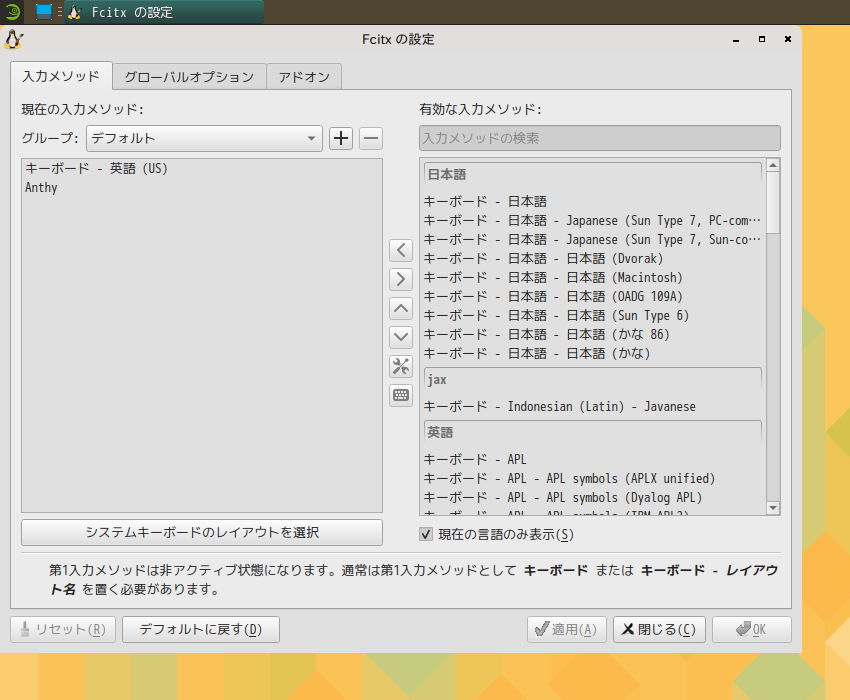Viewport: 850px width, 700px height.
Task: Select キーボード - 日本語 entry
Action: tap(593, 202)
